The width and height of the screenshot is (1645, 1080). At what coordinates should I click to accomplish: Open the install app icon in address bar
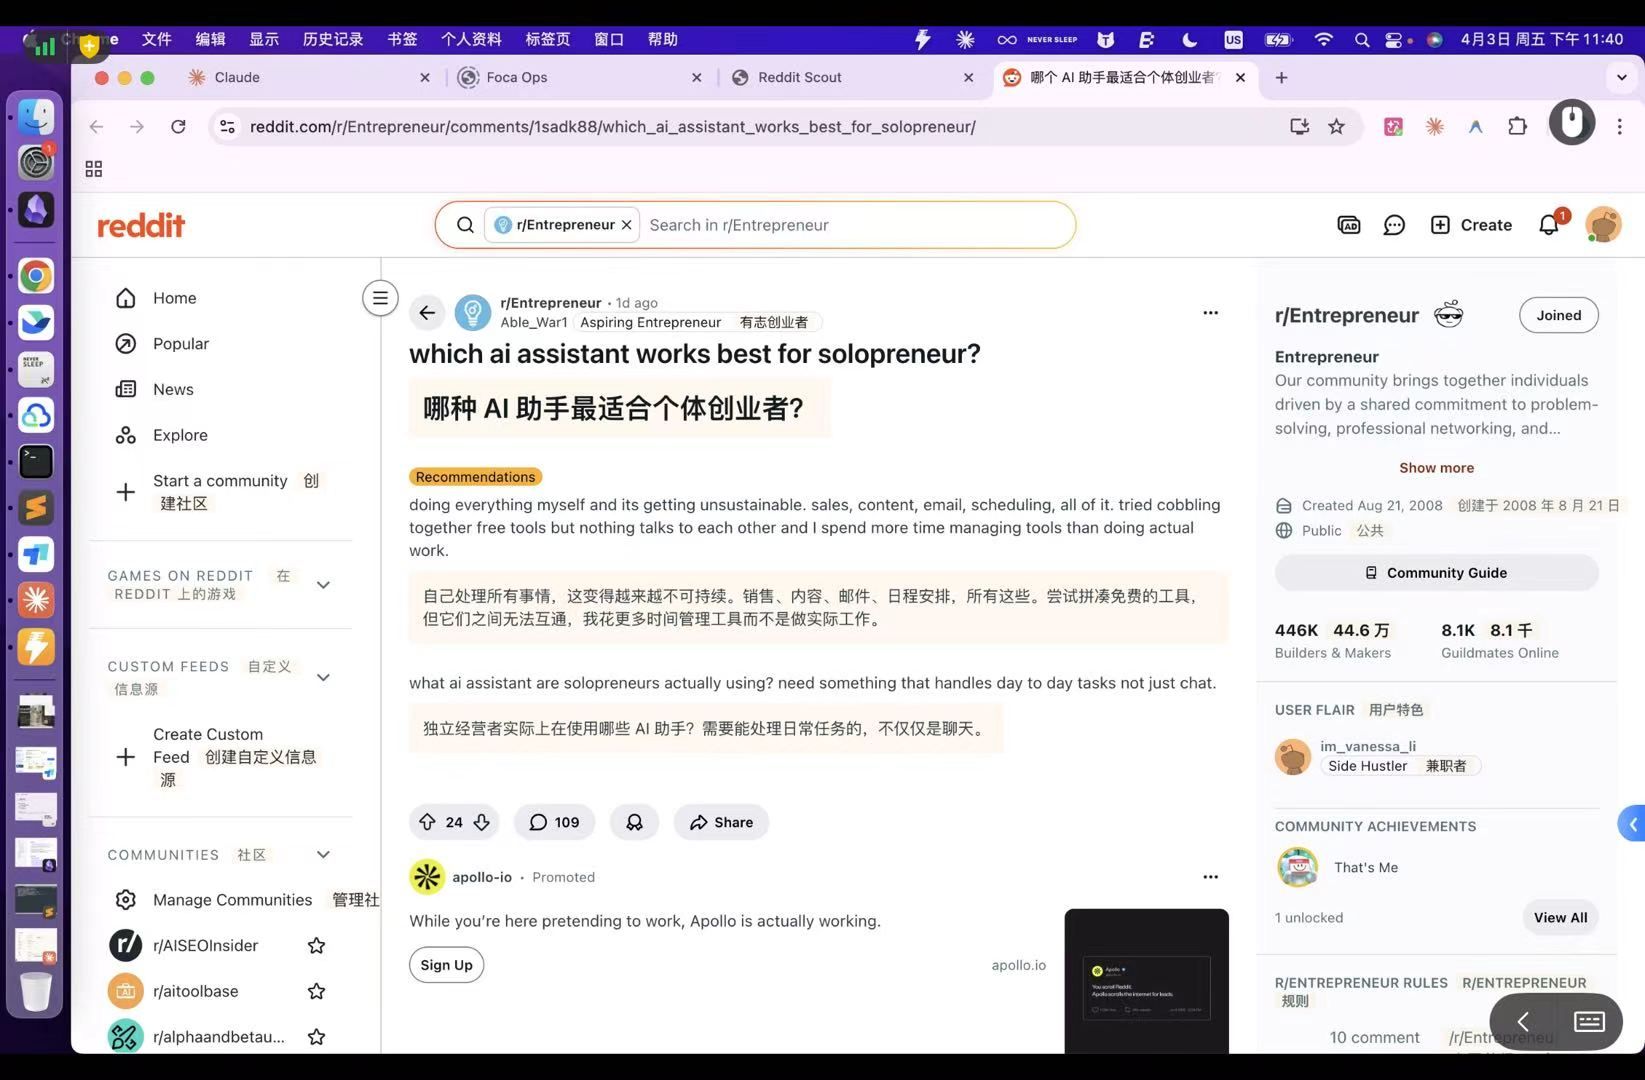1299,127
